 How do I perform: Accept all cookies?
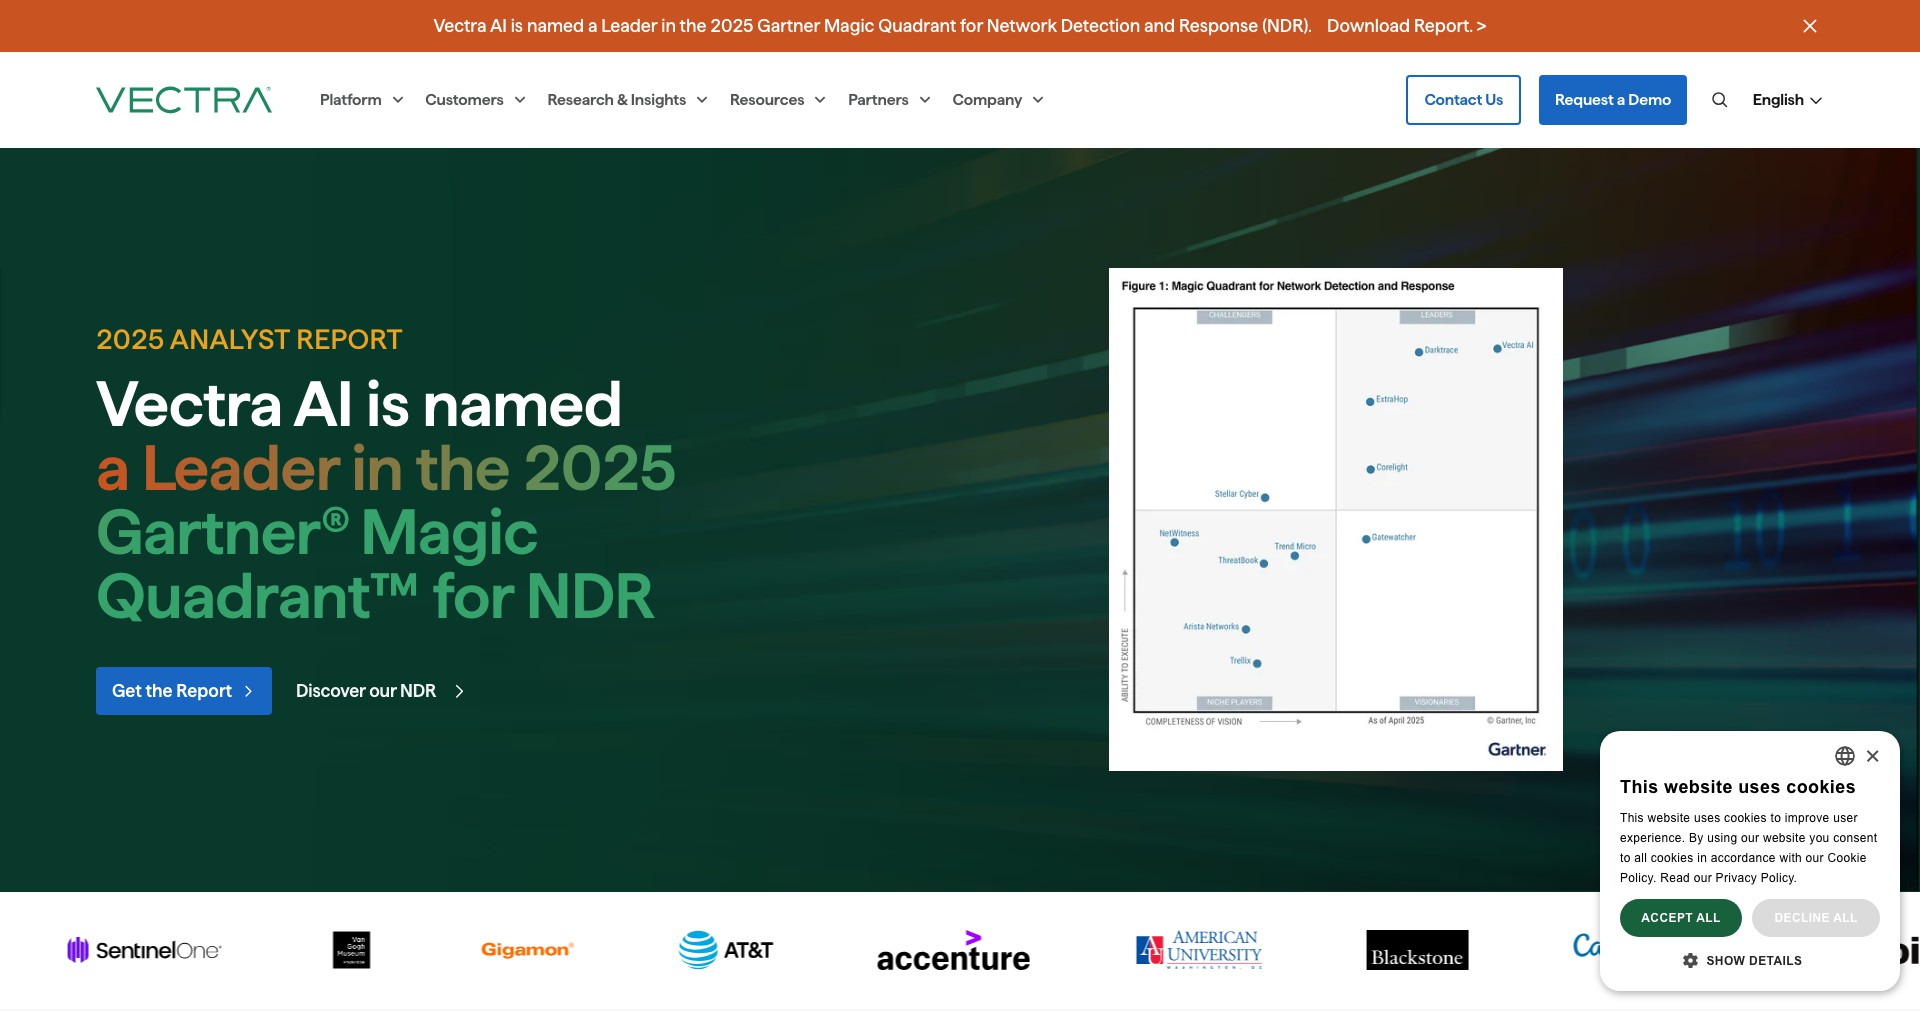click(1680, 918)
